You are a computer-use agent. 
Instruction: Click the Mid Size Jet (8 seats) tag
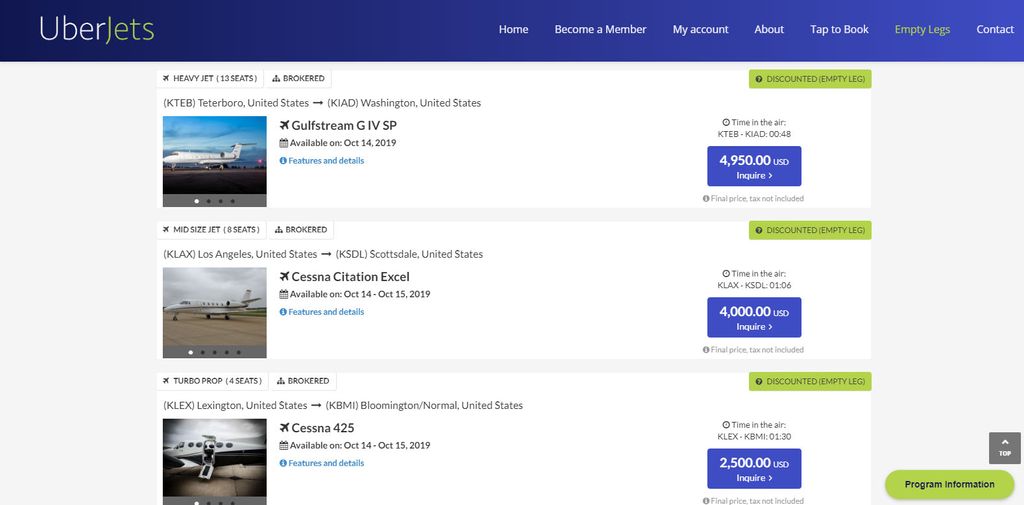(212, 230)
